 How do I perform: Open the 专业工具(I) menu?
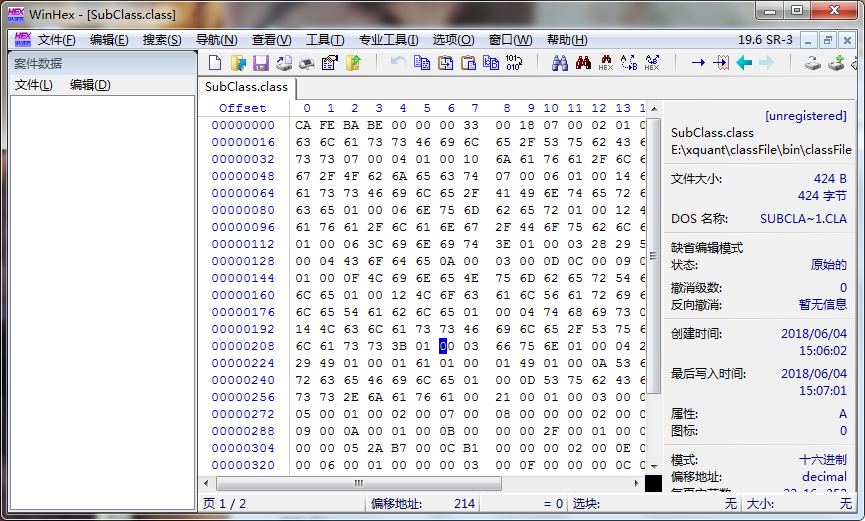pyautogui.click(x=388, y=40)
